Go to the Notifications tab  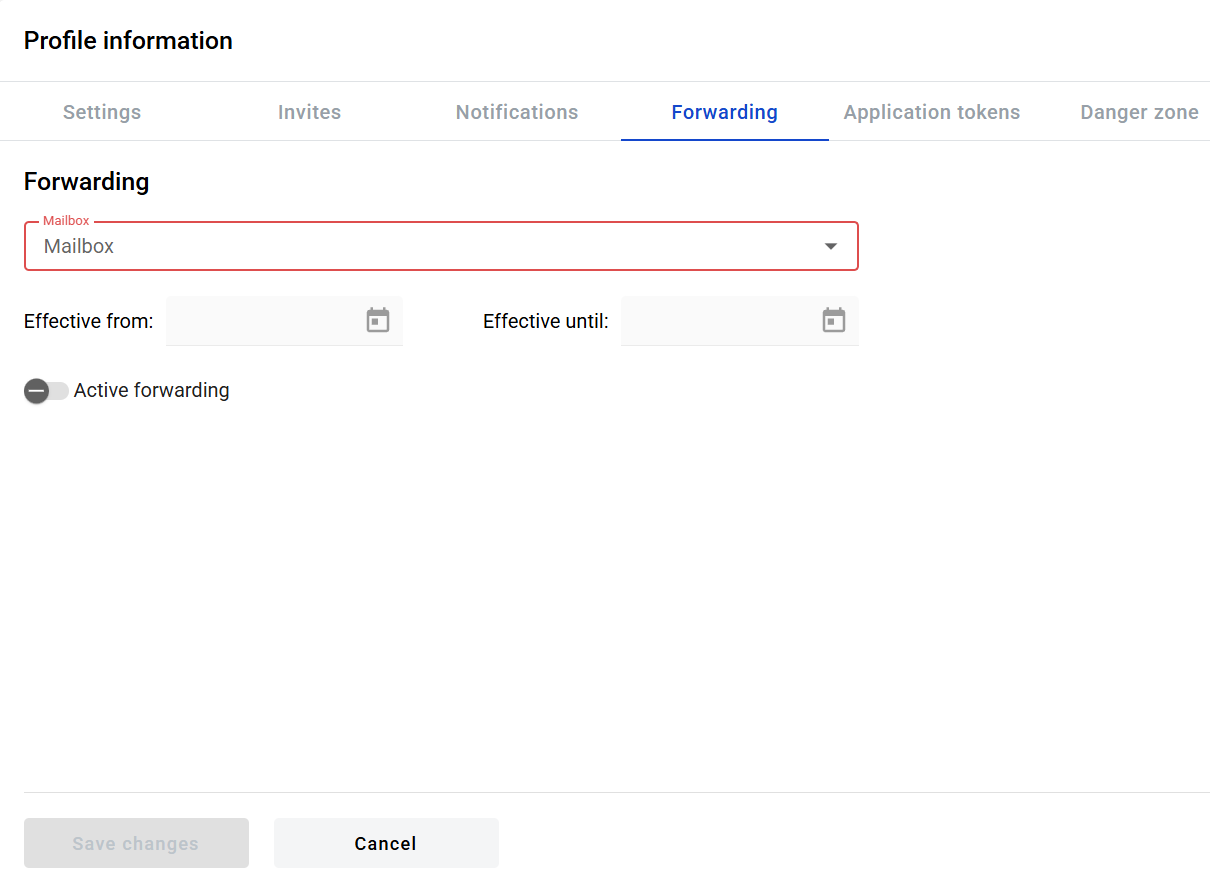pos(517,112)
